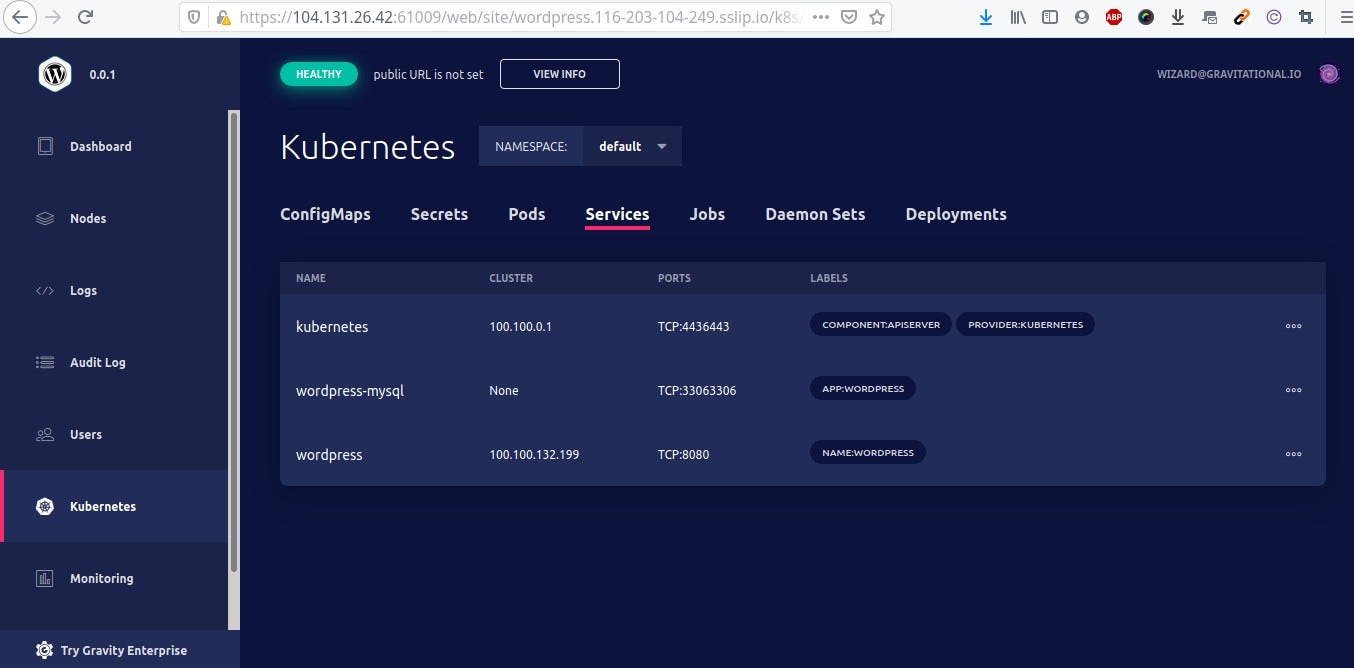Switch to the Daemon Sets tab
The height and width of the screenshot is (668, 1354).
coord(815,214)
